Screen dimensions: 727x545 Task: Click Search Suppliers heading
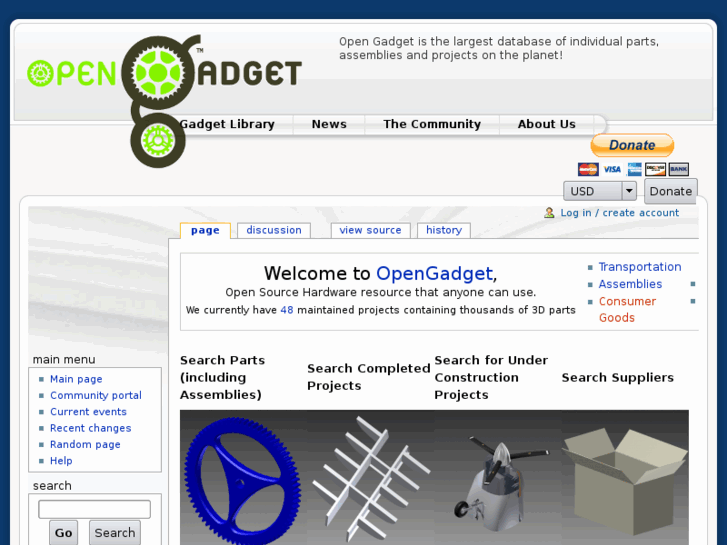tap(618, 378)
